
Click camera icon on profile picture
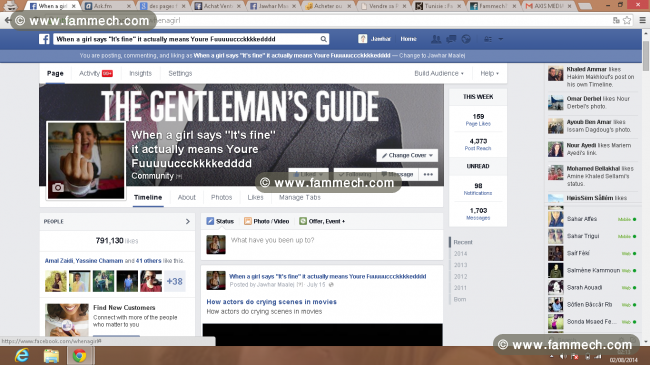click(x=58, y=187)
